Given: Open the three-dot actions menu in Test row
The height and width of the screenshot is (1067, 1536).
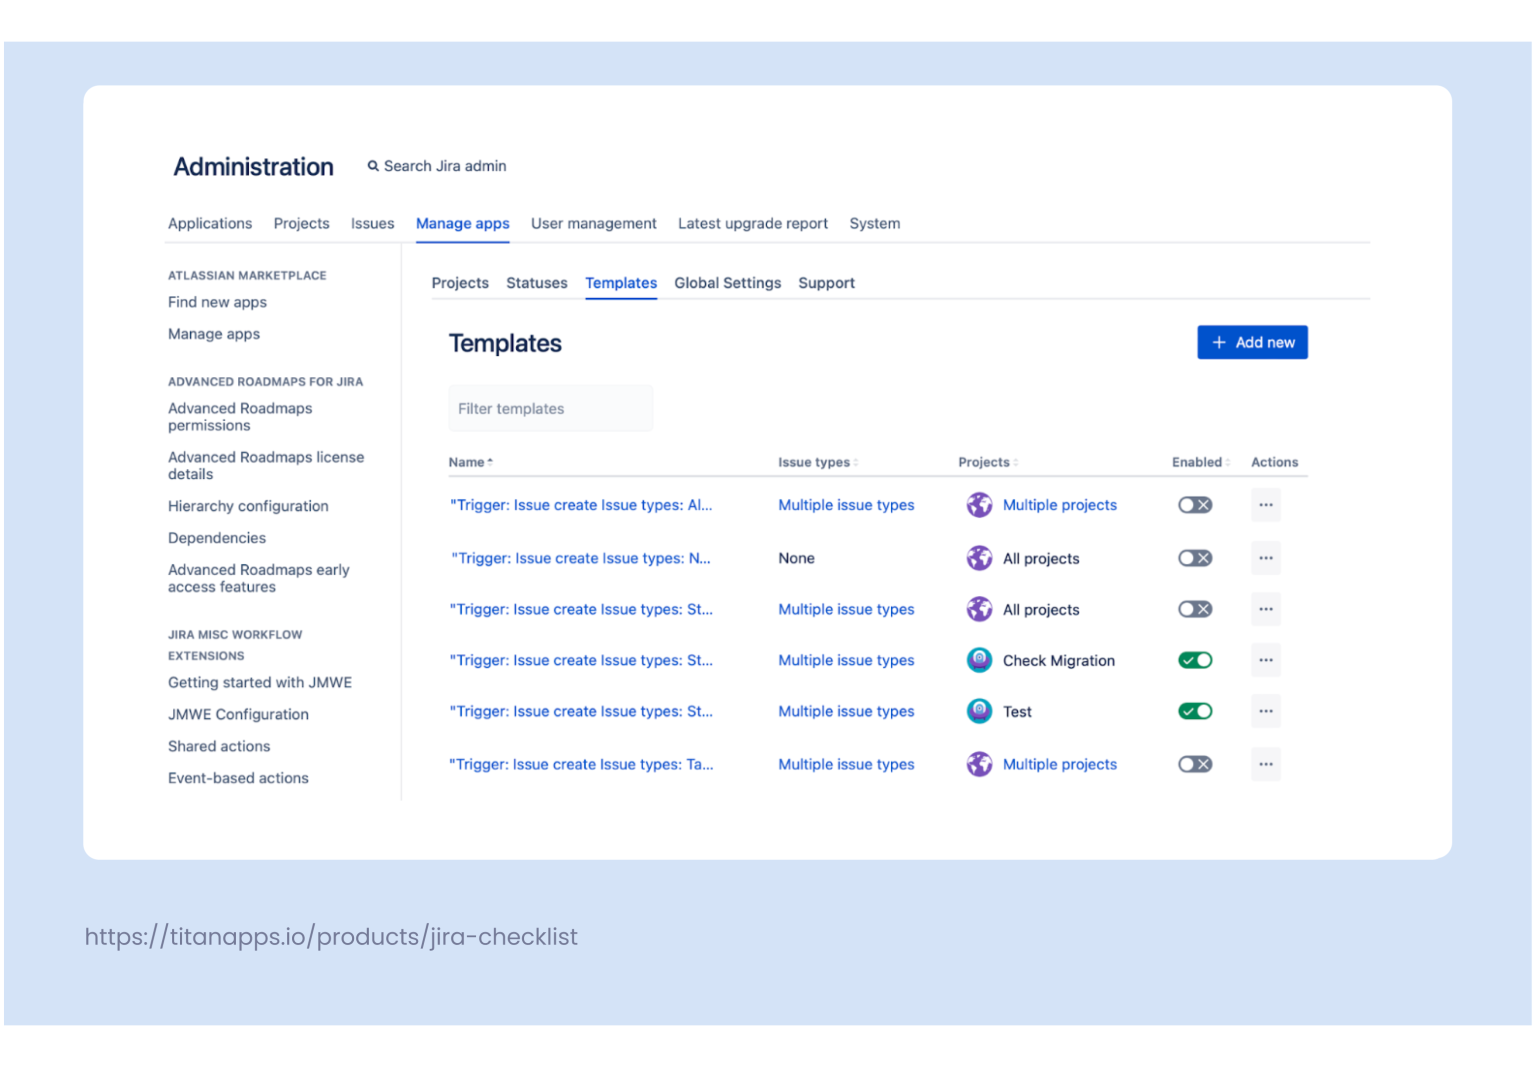Looking at the screenshot, I should (x=1265, y=711).
